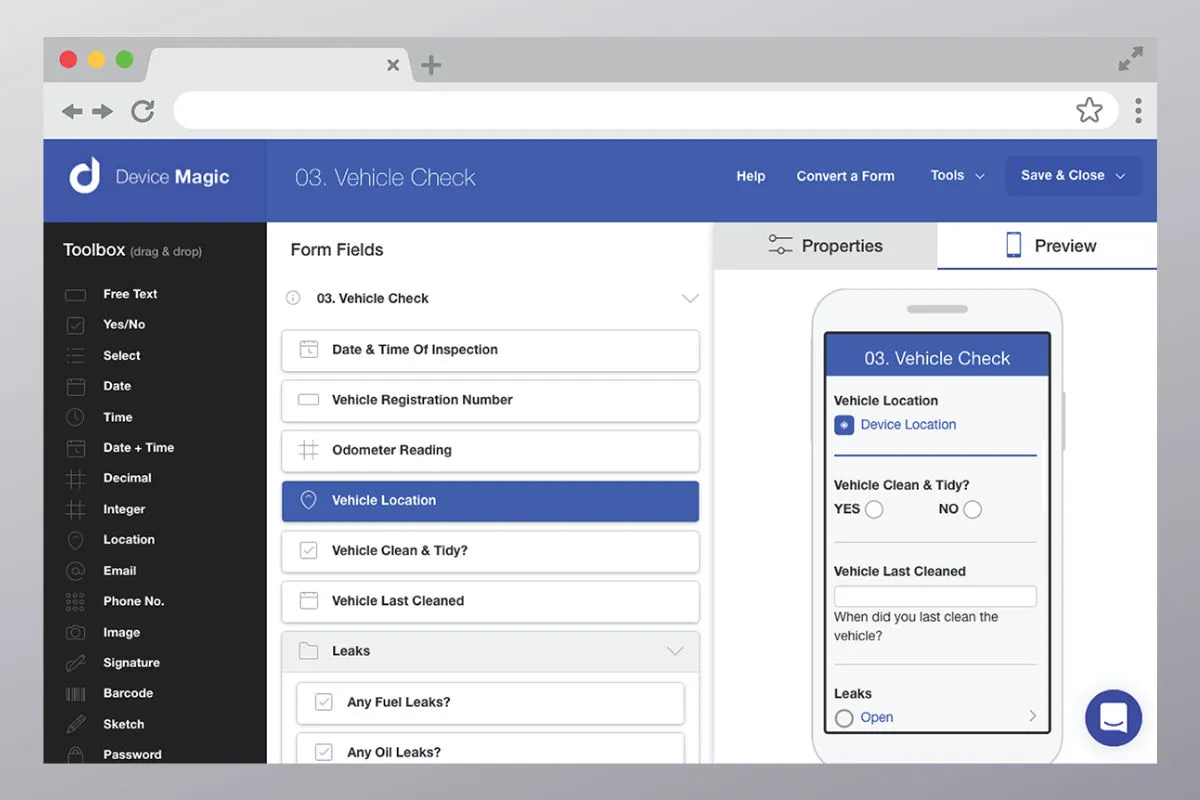Close the current browser tab
Viewport: 1200px width, 800px height.
(x=393, y=65)
